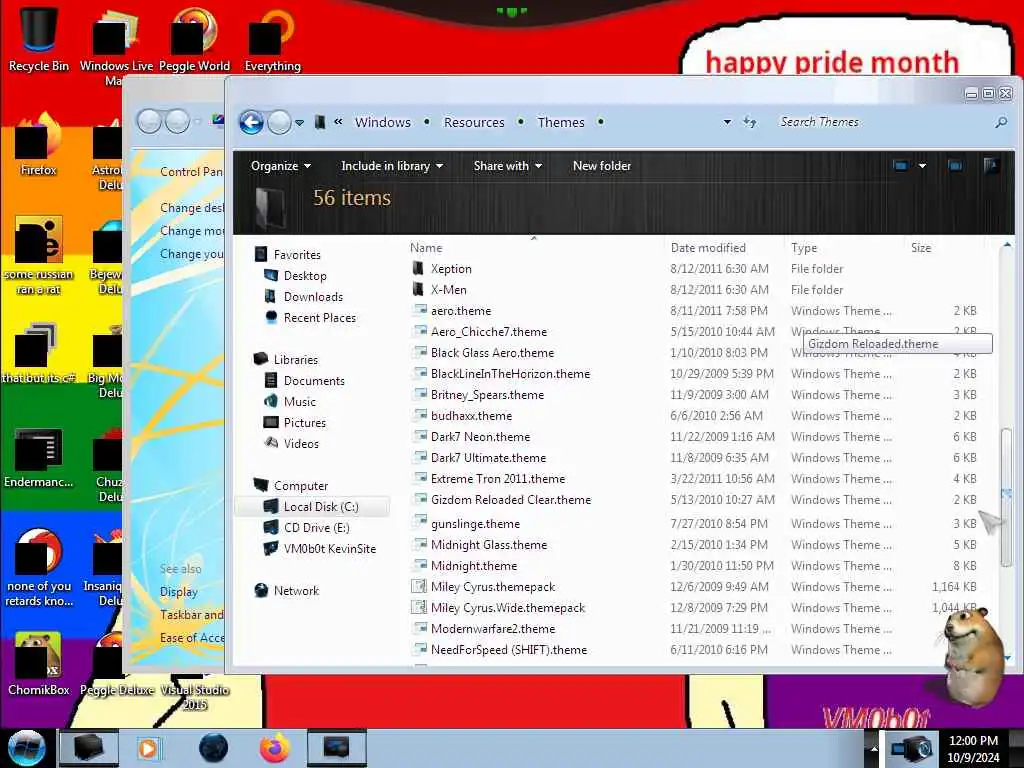Select Gizdom Reloaded Clear.theme file
The height and width of the screenshot is (768, 1024).
[x=511, y=500]
